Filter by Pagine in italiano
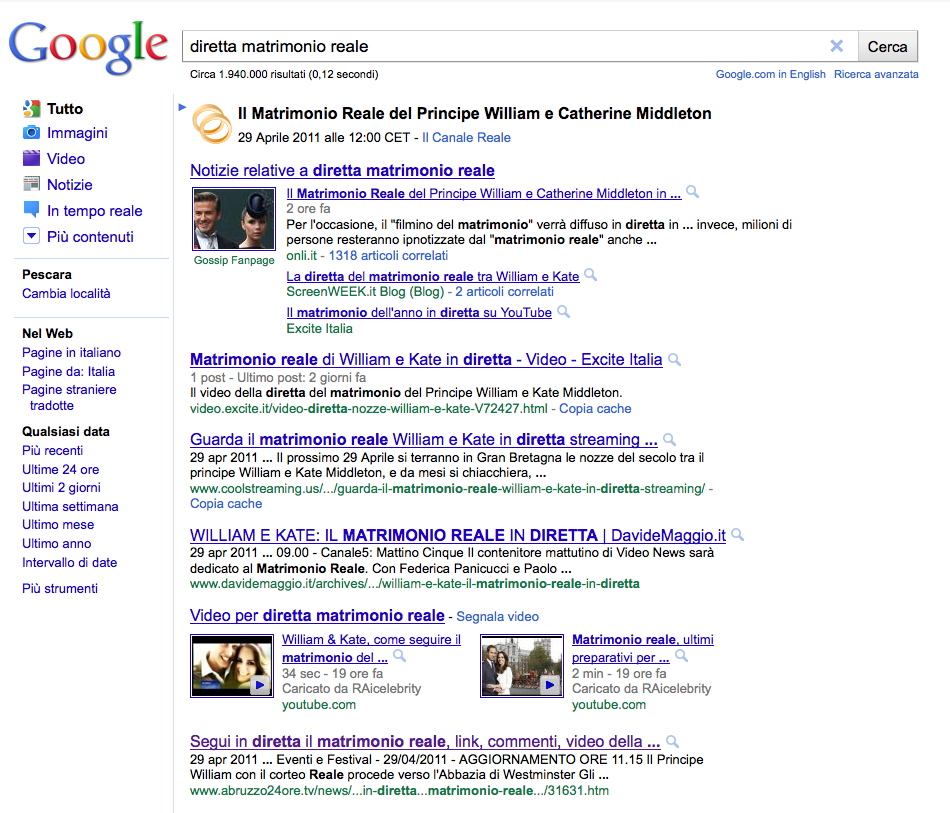 pos(71,353)
